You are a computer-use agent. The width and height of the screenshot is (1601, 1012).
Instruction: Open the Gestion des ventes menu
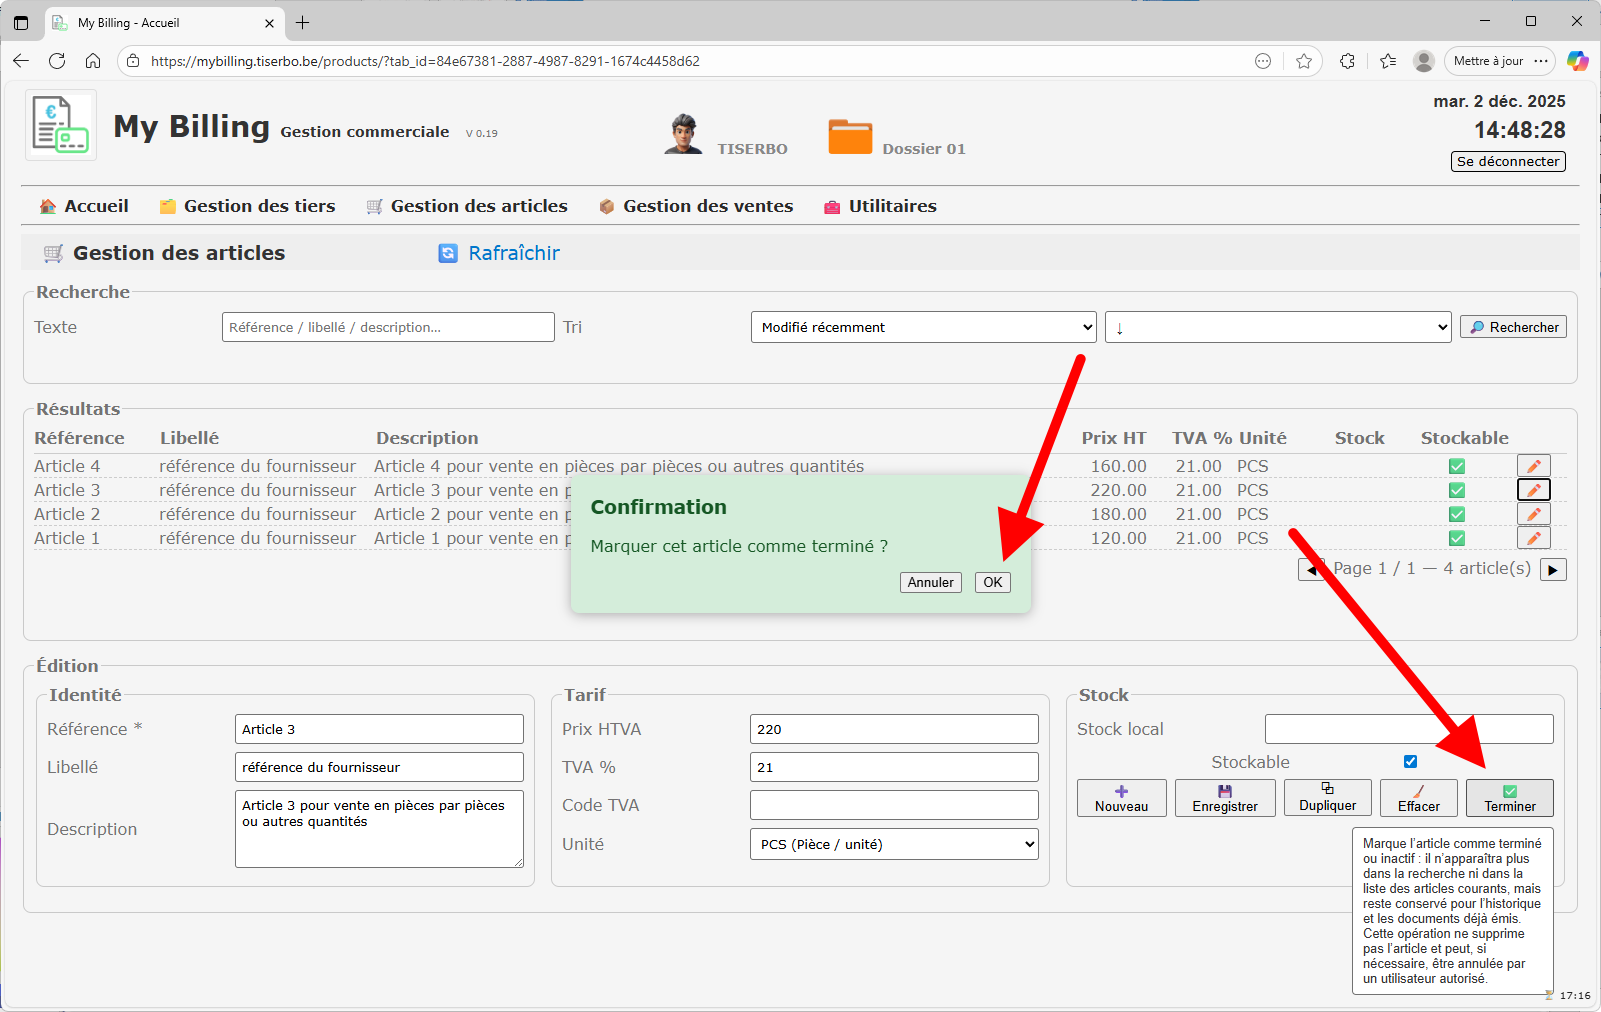(696, 206)
